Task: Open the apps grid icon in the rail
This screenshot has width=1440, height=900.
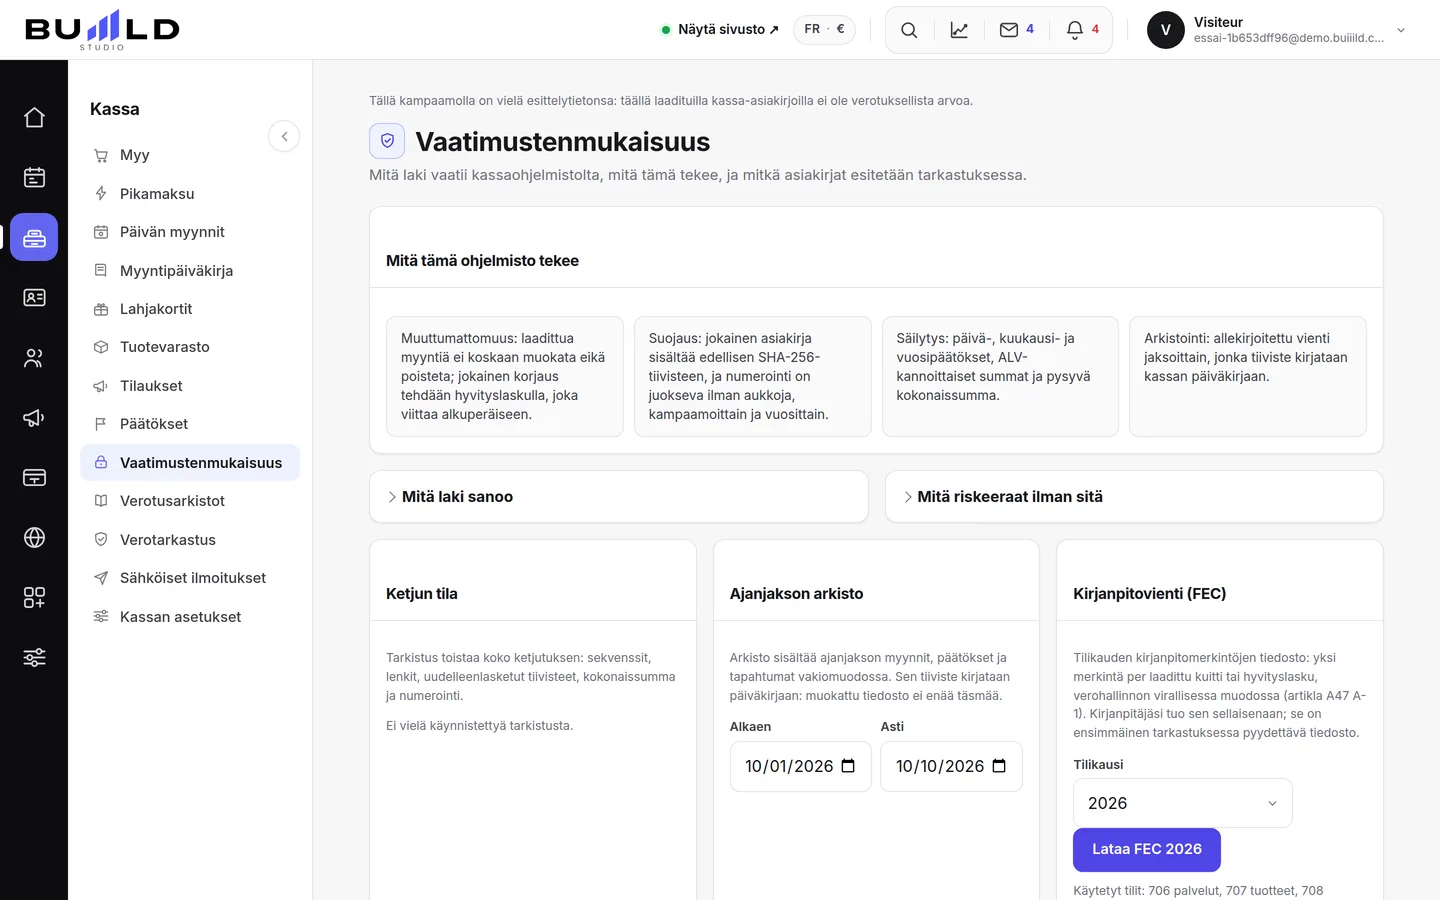Action: 34,597
